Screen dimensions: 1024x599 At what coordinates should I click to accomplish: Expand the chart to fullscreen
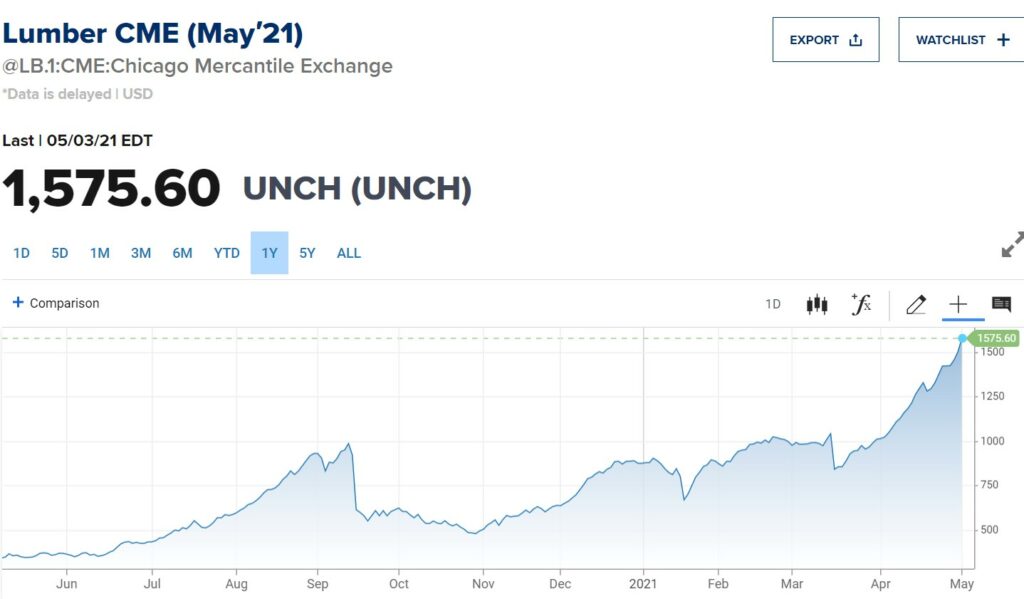point(1012,245)
